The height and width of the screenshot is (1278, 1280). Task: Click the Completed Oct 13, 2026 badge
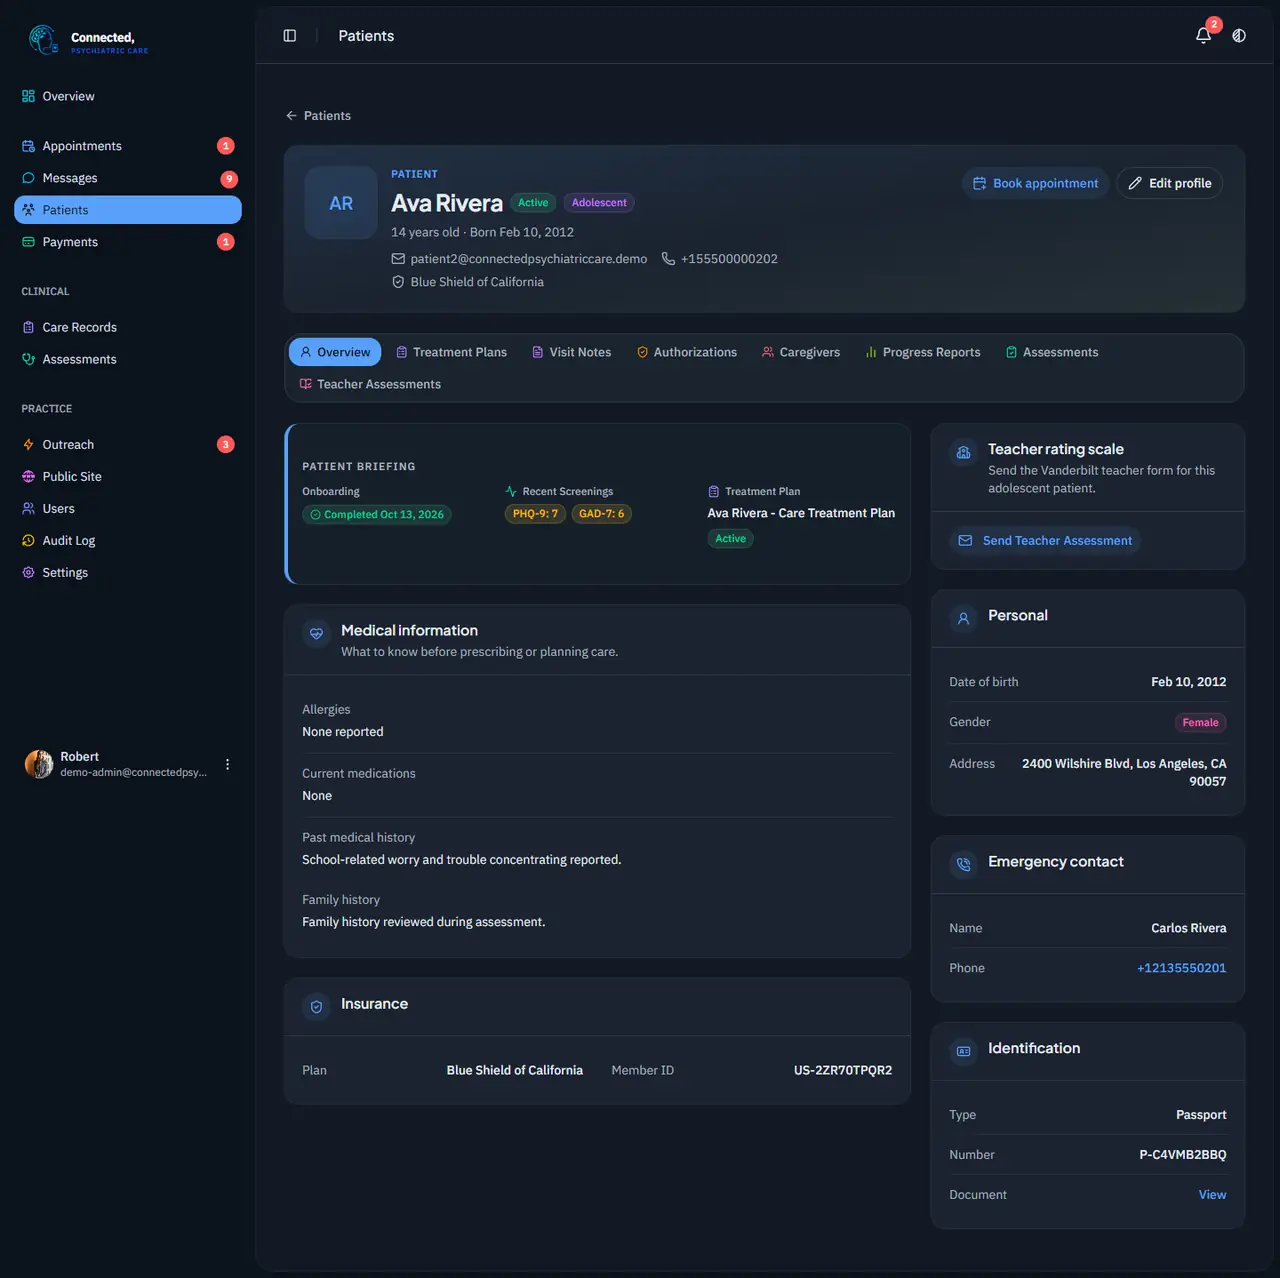coord(376,515)
